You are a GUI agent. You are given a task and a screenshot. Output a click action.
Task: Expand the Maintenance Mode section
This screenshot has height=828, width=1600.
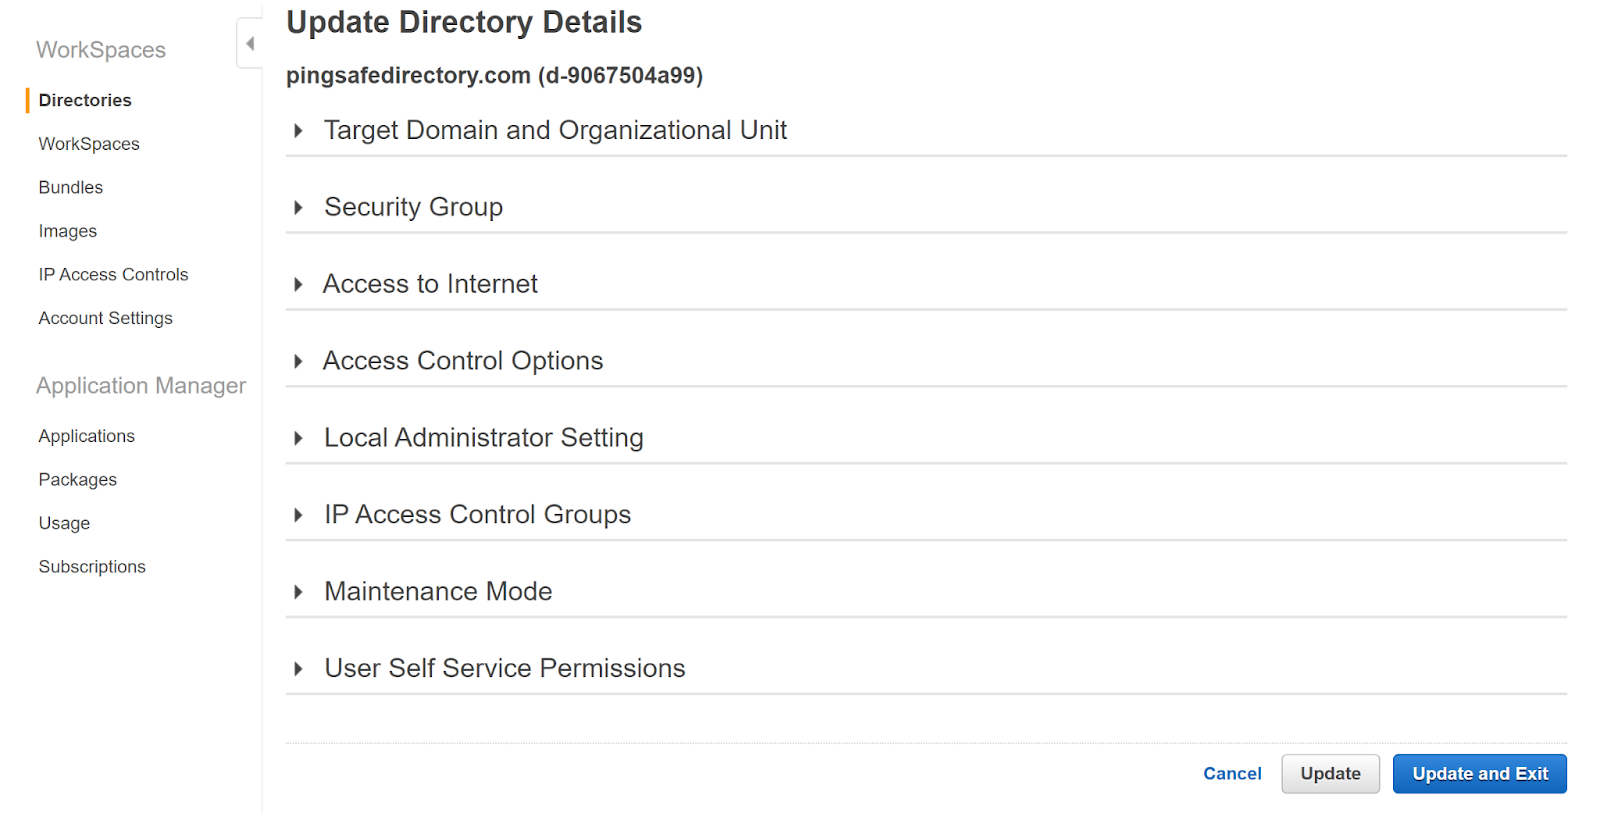[298, 592]
